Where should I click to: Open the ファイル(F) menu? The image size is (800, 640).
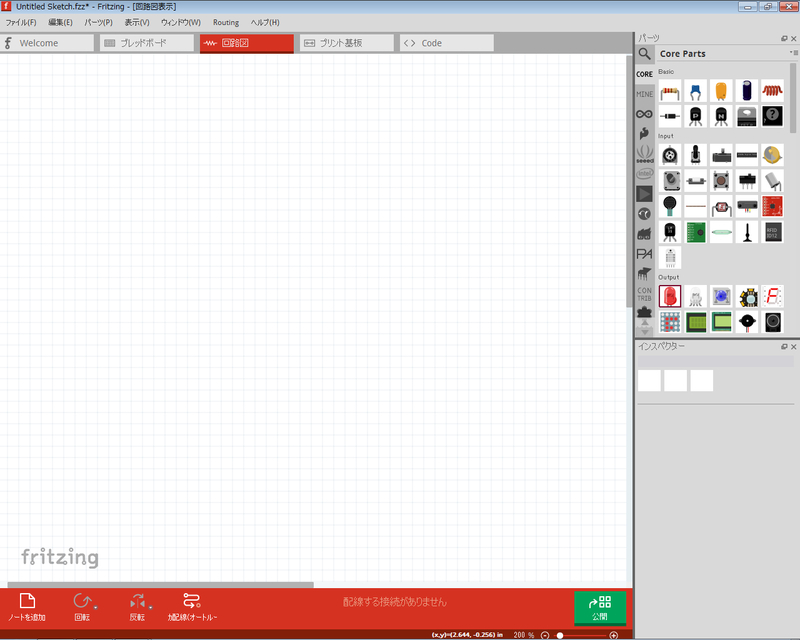(20, 22)
